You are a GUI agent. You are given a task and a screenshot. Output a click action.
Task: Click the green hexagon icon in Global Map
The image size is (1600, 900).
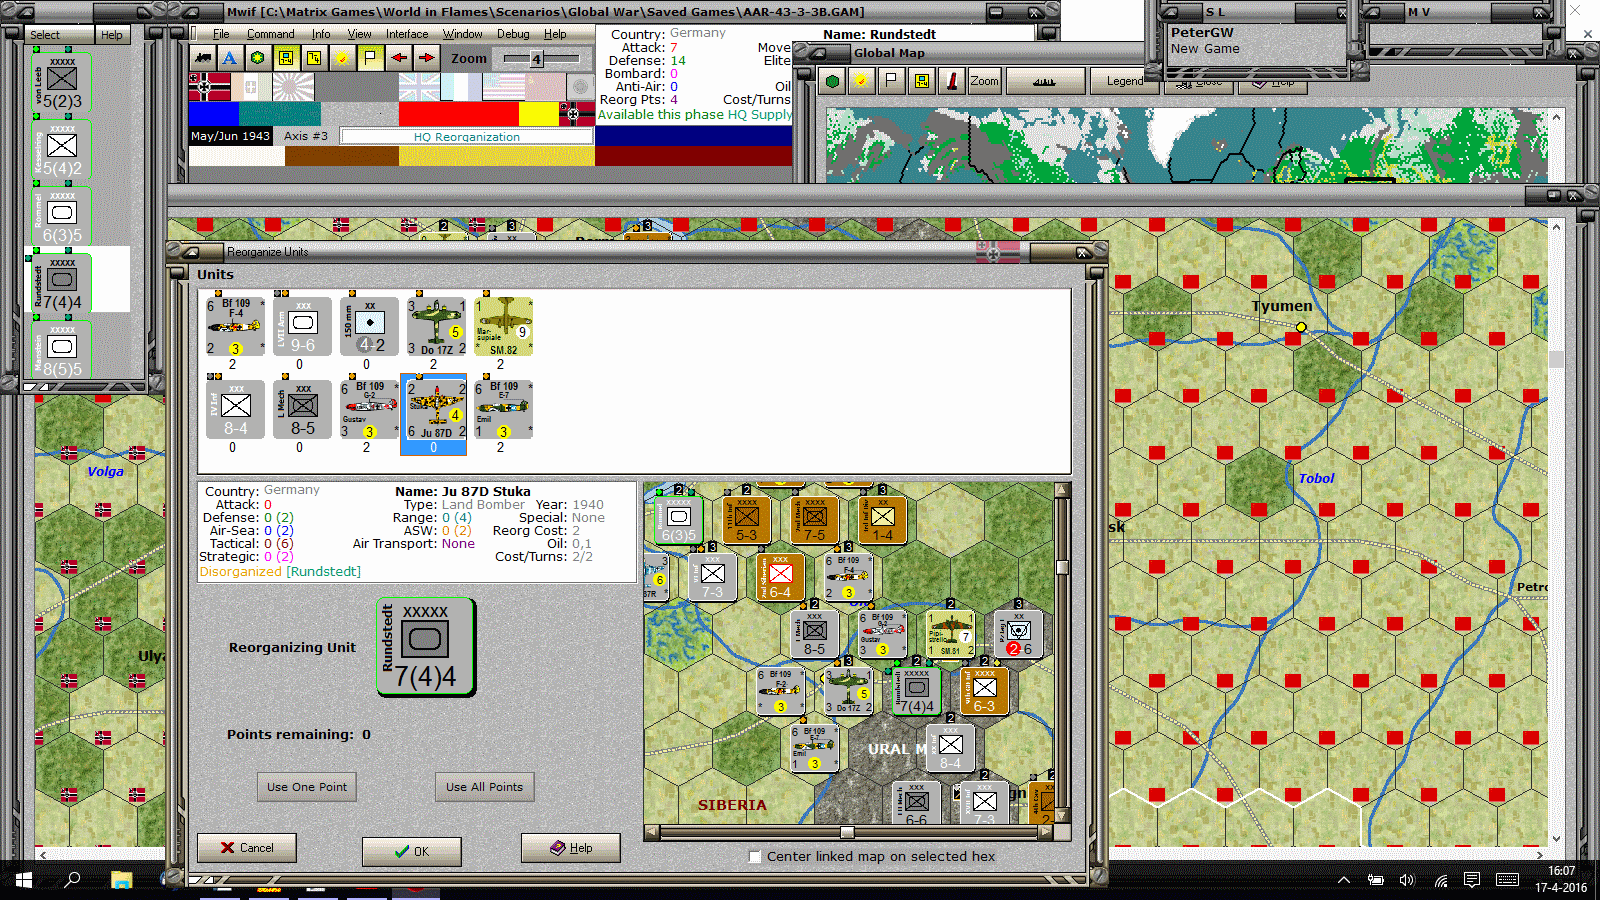click(832, 81)
